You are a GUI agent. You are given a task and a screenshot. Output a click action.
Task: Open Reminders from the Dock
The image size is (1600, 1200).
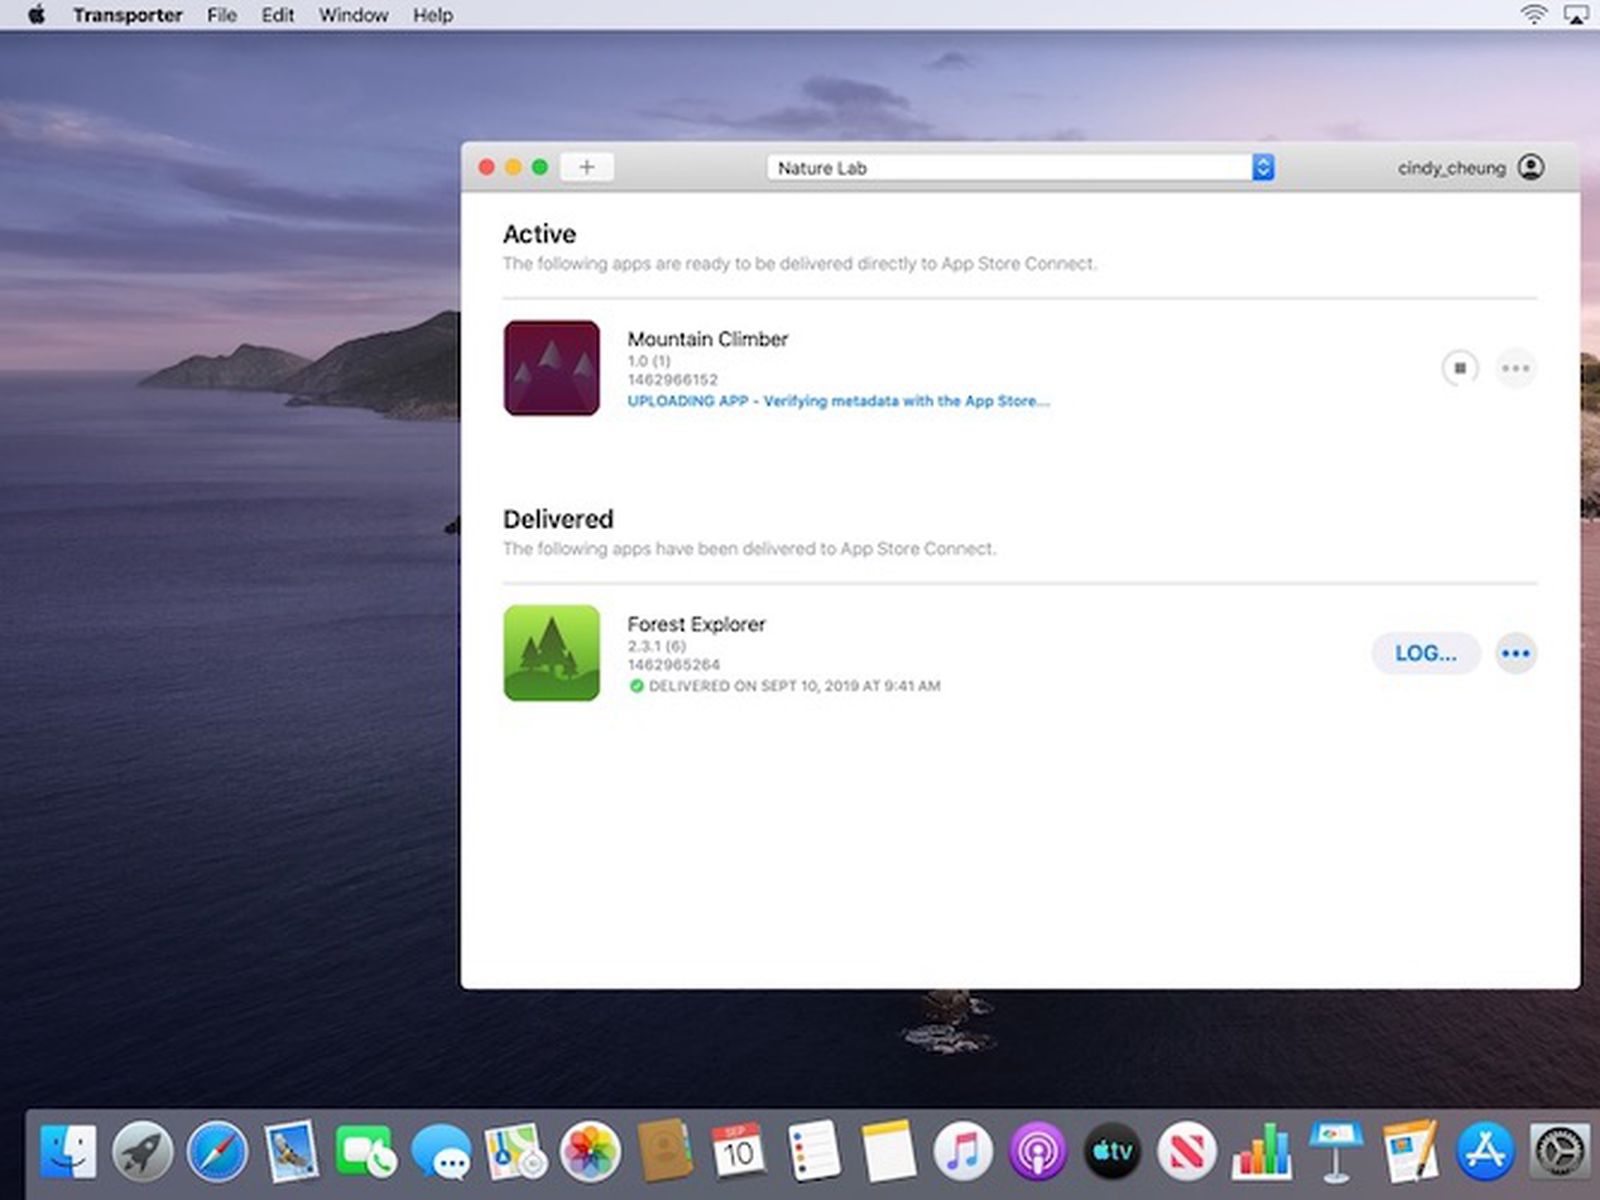click(x=813, y=1151)
